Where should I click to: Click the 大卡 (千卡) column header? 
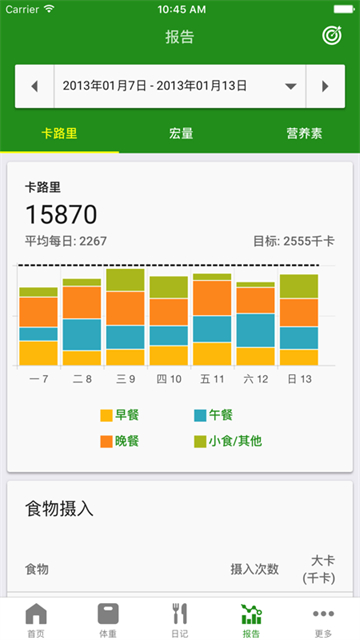tap(319, 569)
